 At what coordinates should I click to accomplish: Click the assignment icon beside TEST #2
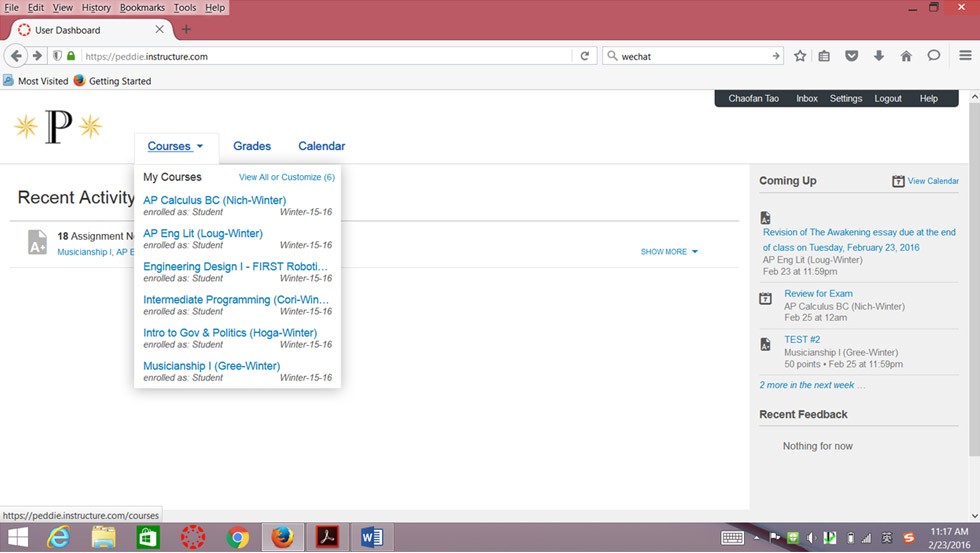click(765, 344)
